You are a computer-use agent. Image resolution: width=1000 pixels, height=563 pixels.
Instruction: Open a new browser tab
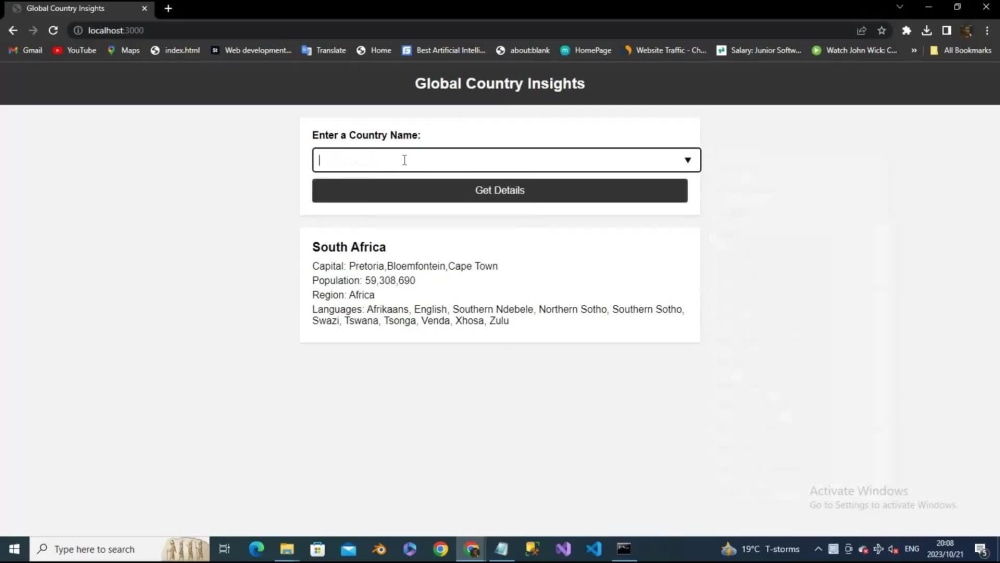[168, 8]
